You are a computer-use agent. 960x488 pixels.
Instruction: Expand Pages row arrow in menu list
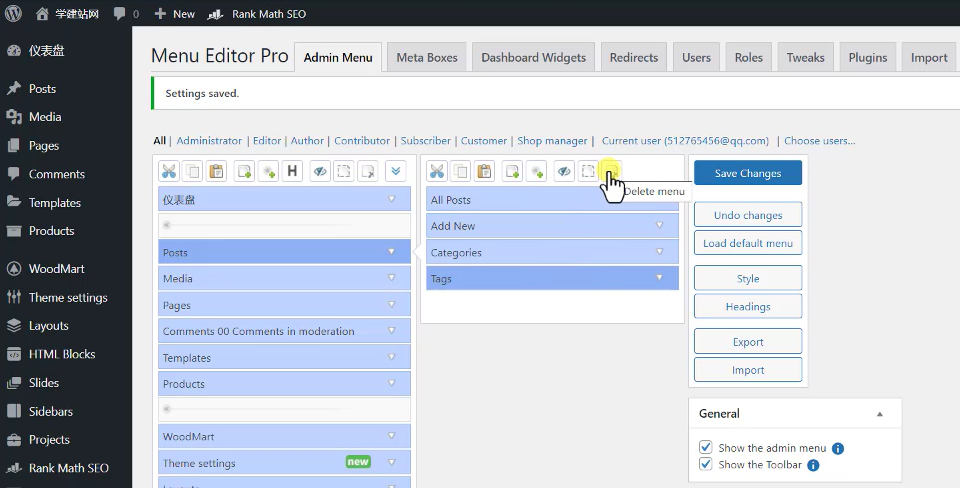392,304
